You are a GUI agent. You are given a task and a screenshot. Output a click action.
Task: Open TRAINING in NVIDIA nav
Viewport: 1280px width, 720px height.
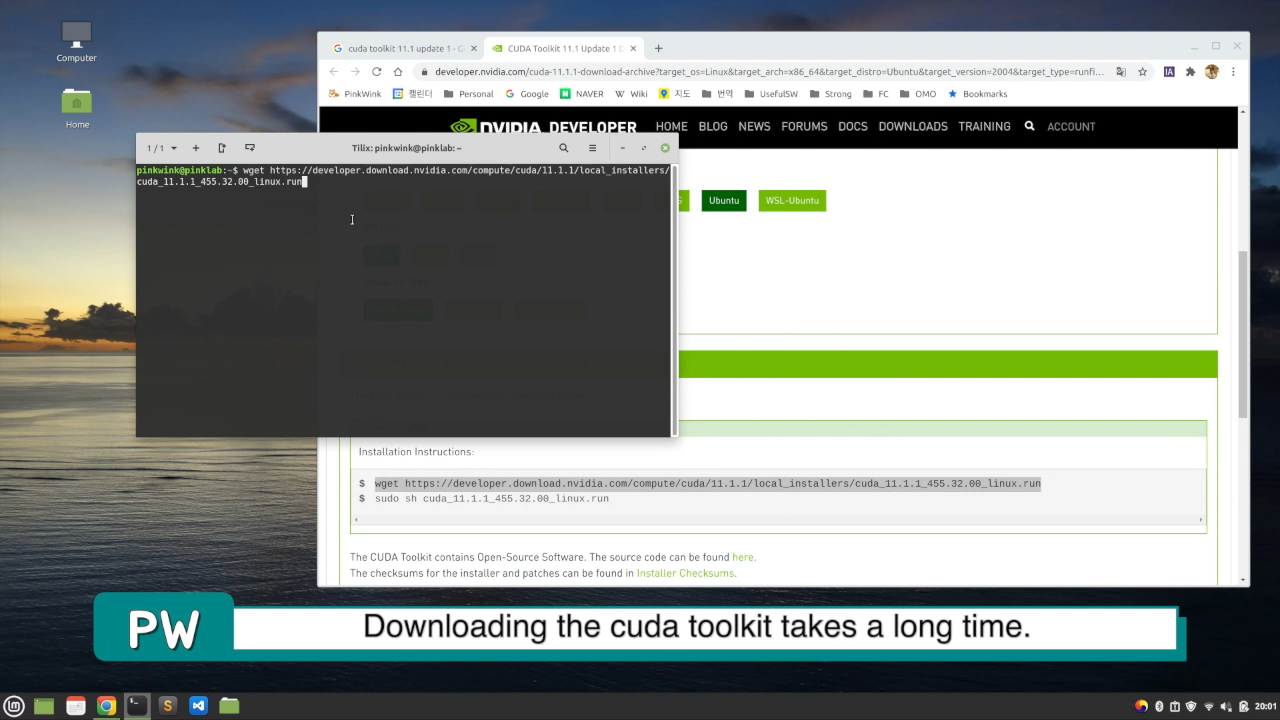[x=984, y=127]
